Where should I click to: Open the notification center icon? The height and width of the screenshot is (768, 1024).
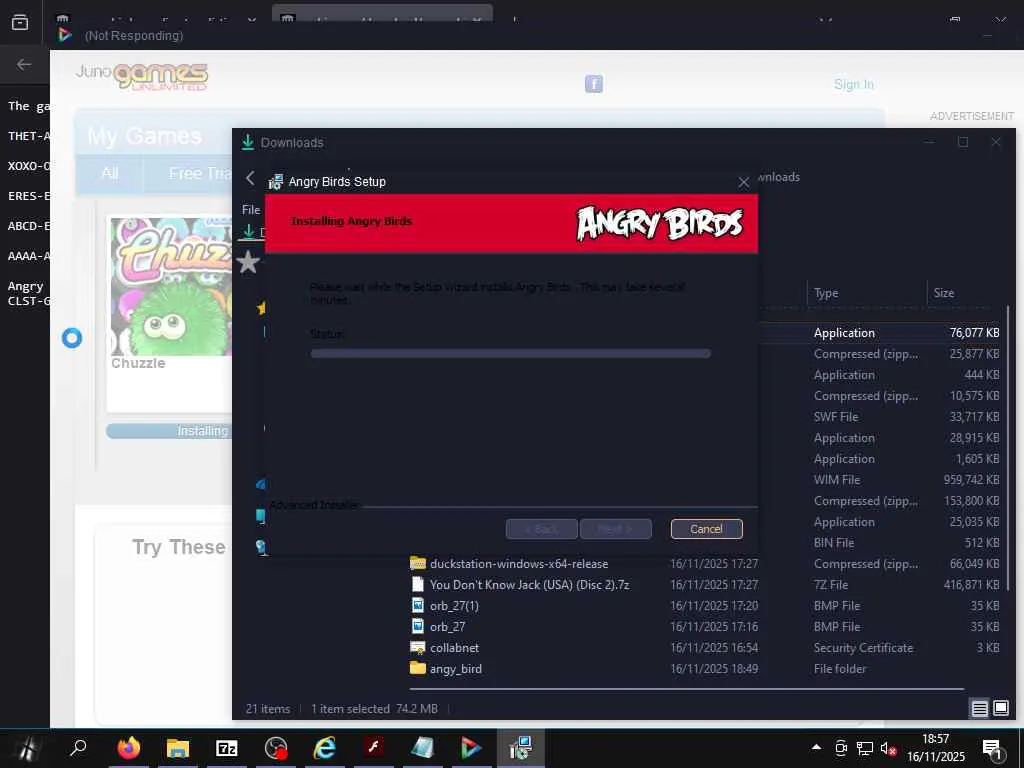coord(993,748)
